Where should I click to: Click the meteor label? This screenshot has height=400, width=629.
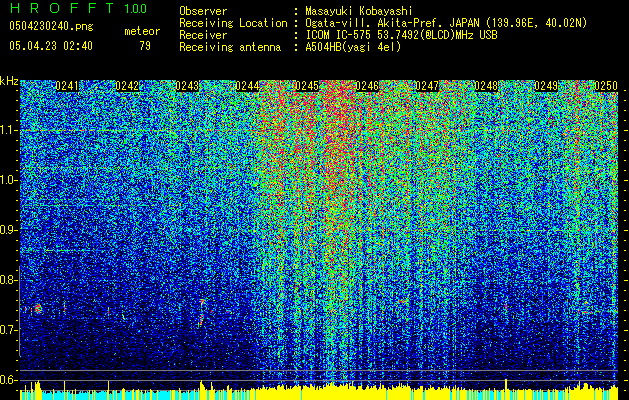[142, 31]
